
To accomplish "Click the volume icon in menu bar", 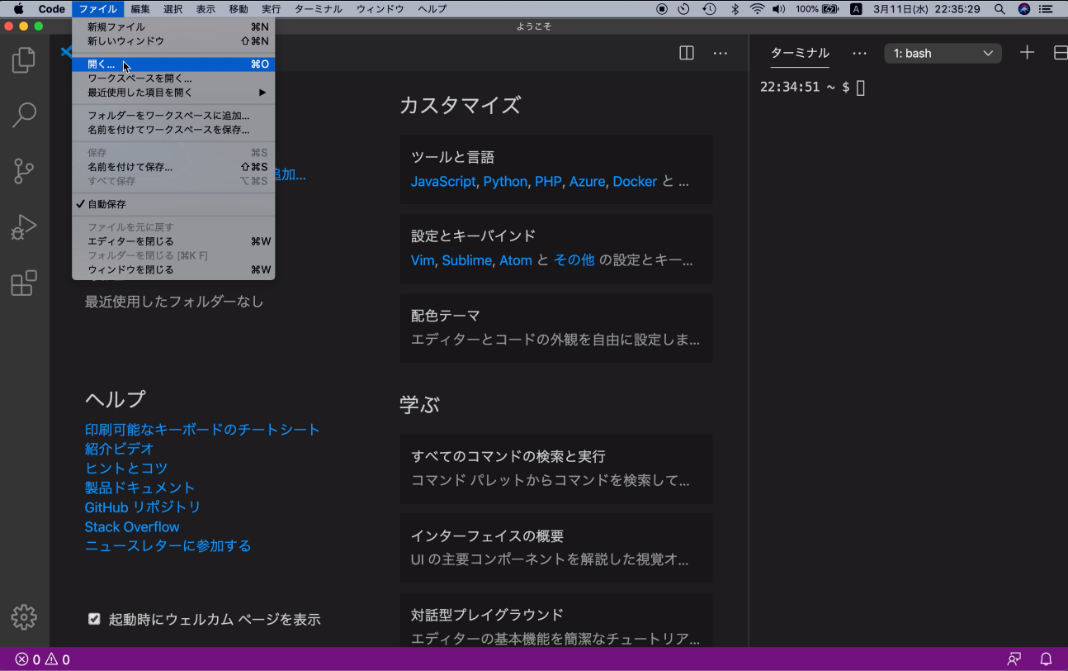I will click(x=779, y=9).
